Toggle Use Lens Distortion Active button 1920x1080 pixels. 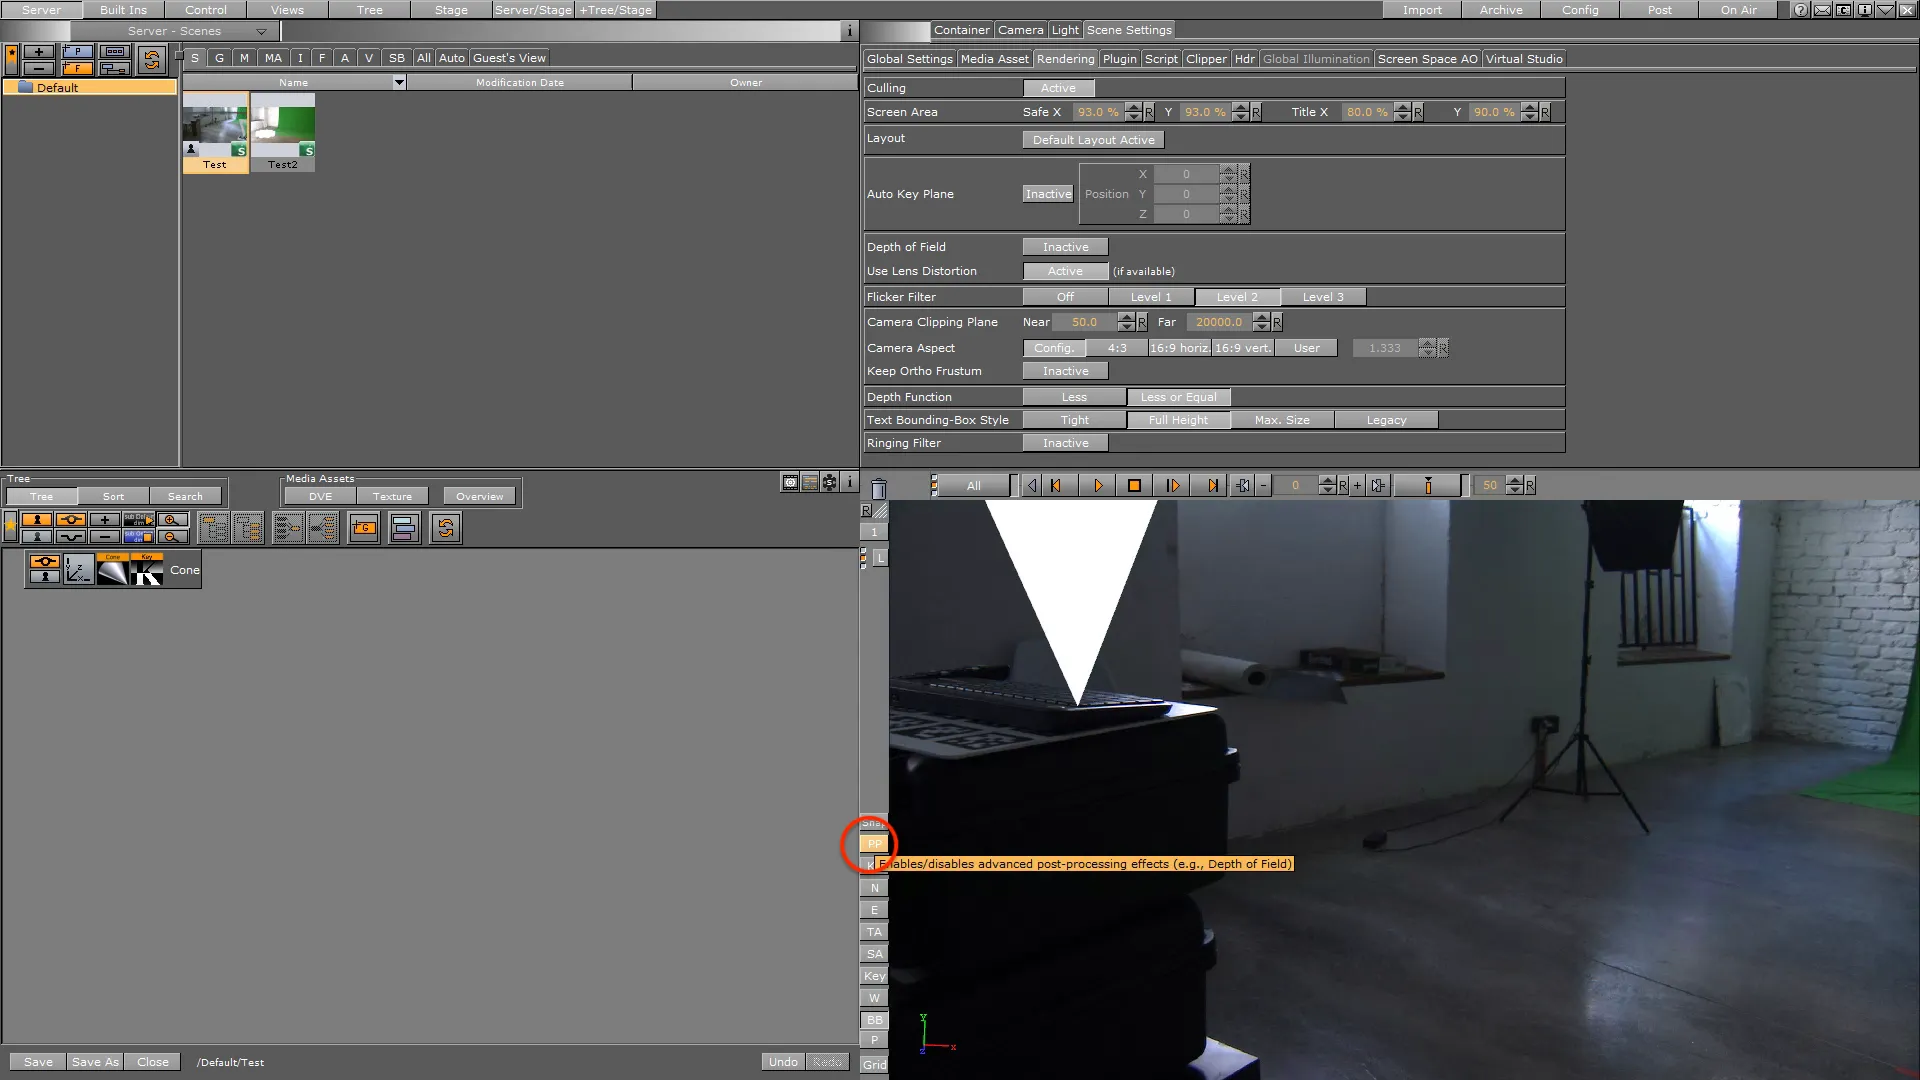point(1065,271)
